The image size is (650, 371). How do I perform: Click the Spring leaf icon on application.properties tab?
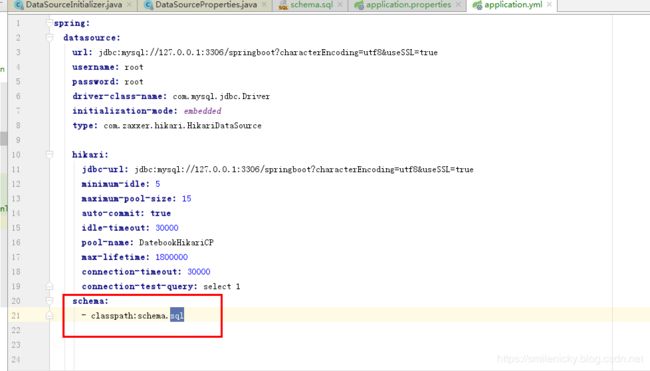359,5
